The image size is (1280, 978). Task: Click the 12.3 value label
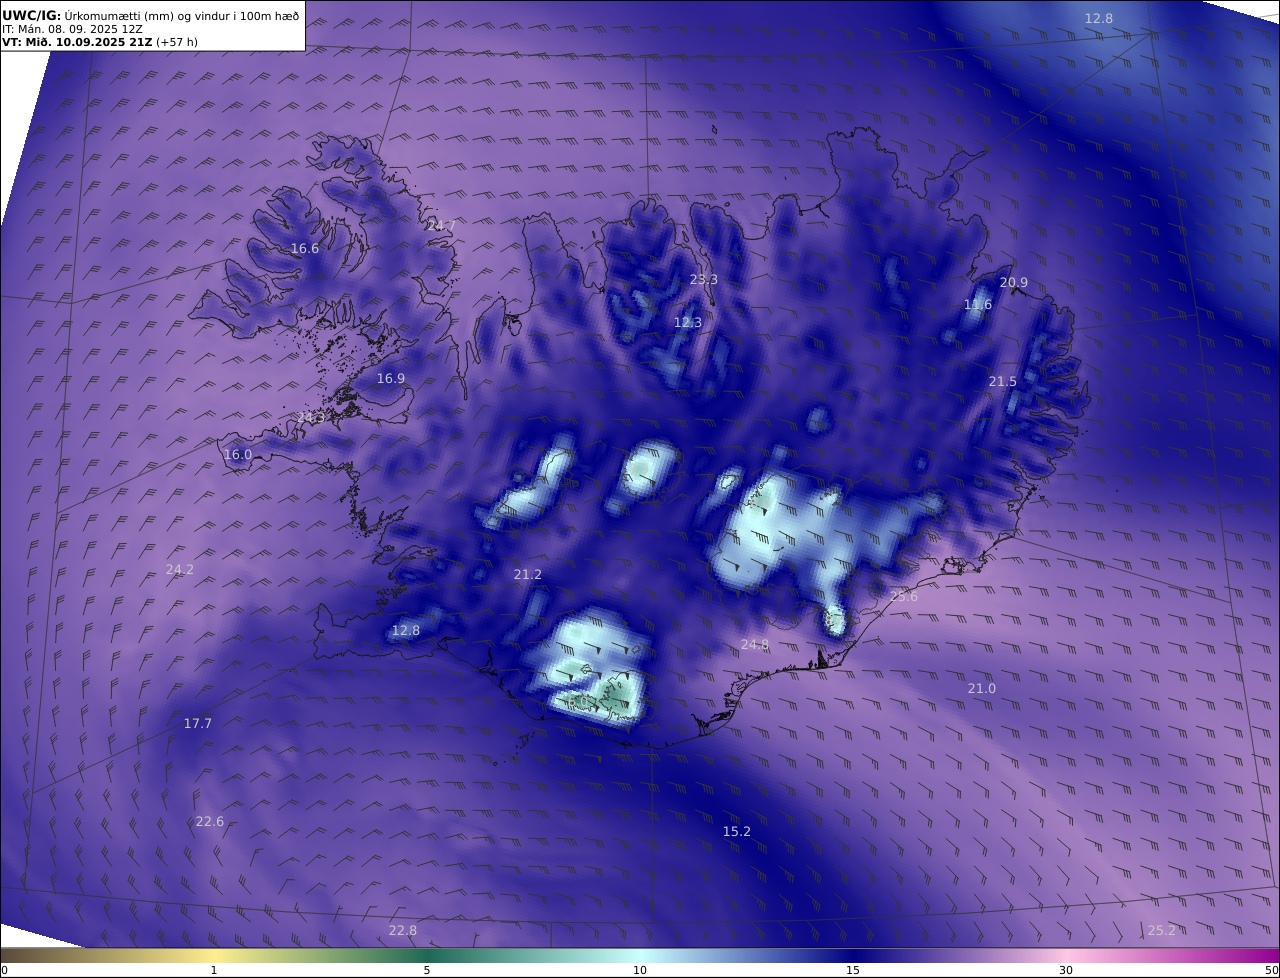pyautogui.click(x=688, y=323)
